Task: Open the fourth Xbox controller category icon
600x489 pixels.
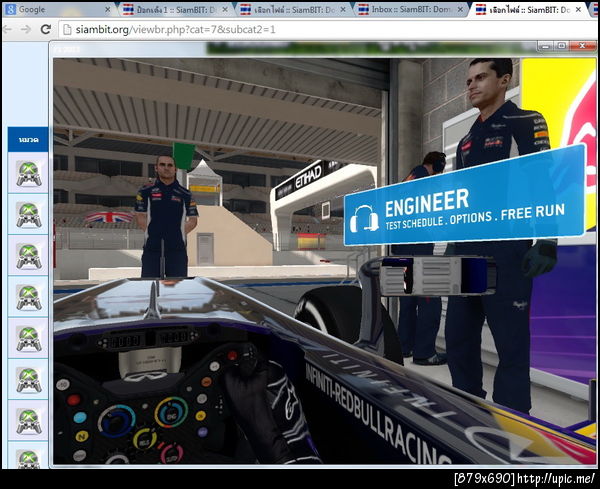Action: (28, 297)
